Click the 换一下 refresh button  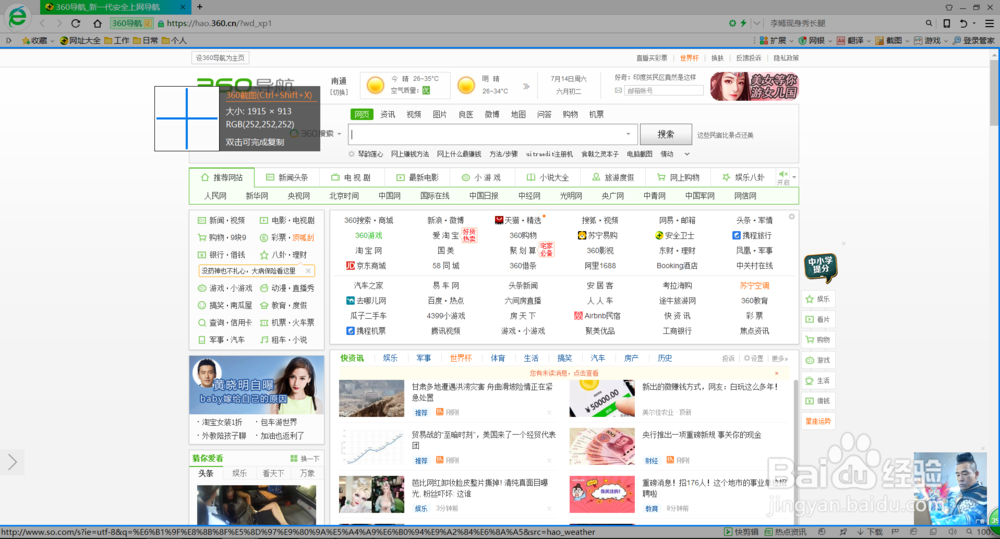tap(305, 459)
